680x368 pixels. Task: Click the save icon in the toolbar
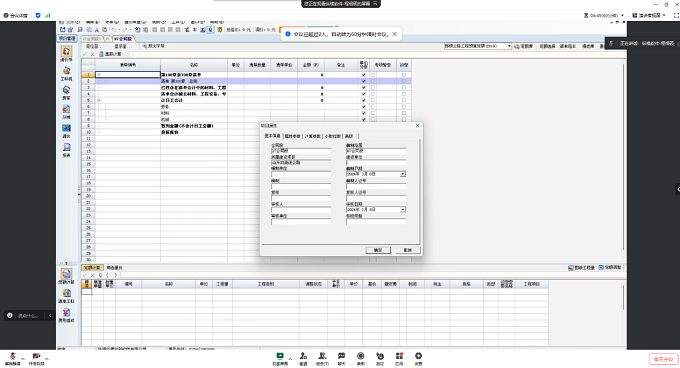[80, 29]
